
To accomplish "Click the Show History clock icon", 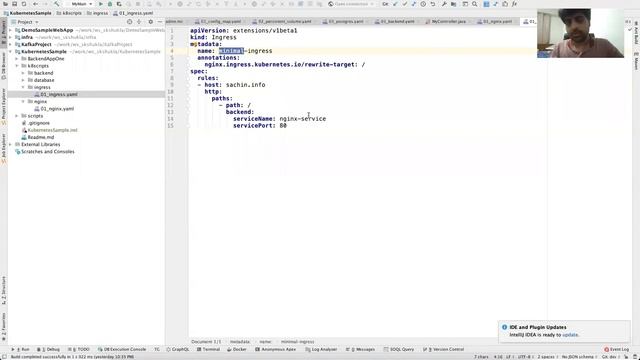I will point(423,4).
